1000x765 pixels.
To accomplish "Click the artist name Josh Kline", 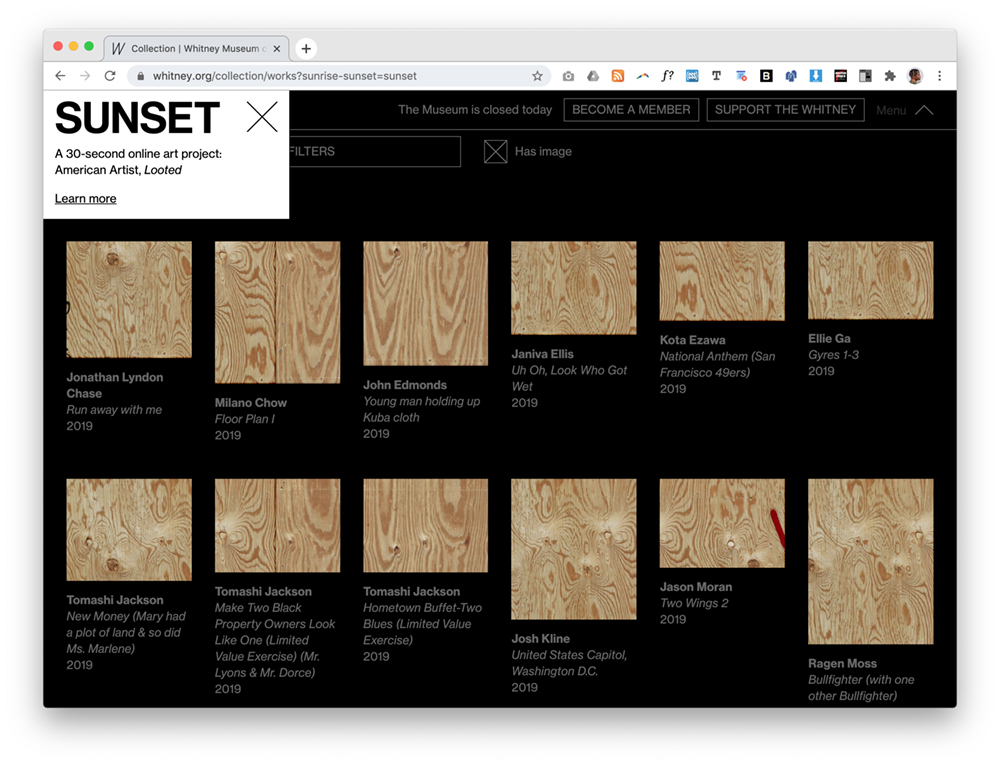I will click(541, 639).
